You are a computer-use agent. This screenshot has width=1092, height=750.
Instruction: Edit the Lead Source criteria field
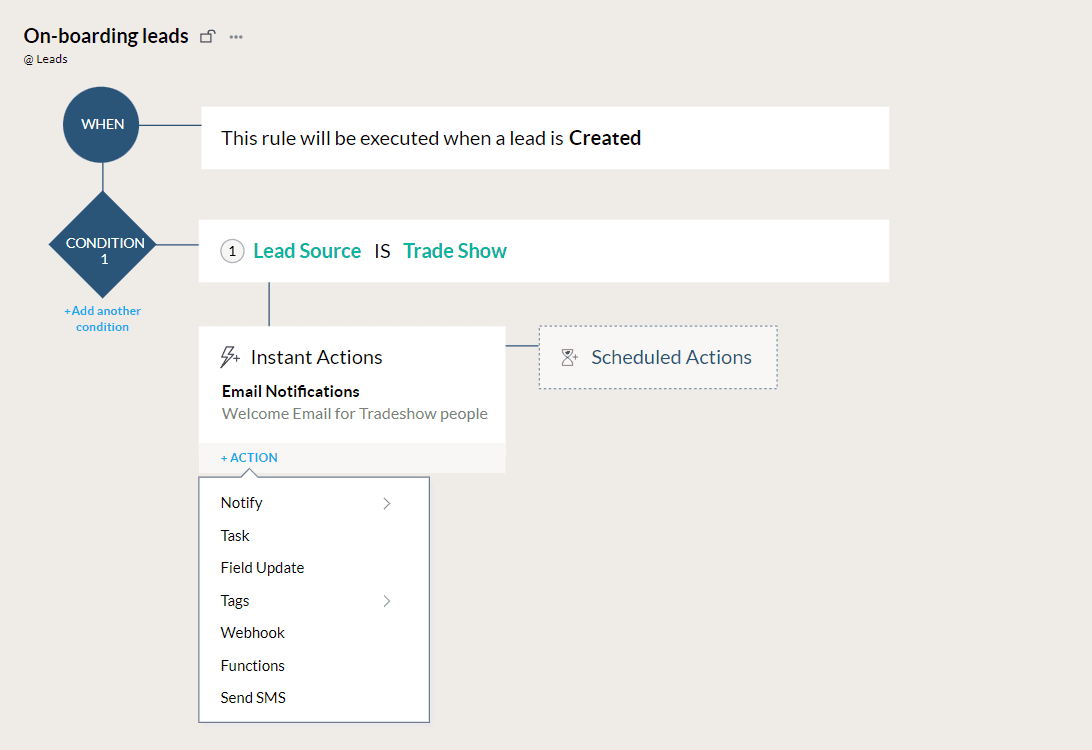(306, 250)
